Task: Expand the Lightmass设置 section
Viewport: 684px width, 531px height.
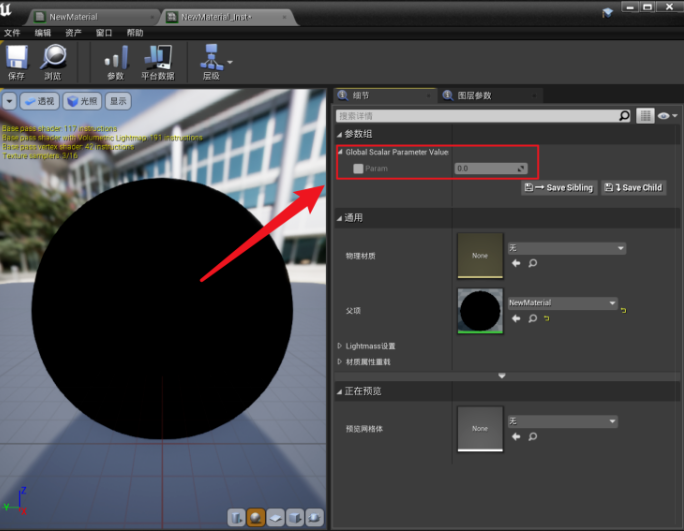Action: pos(339,346)
